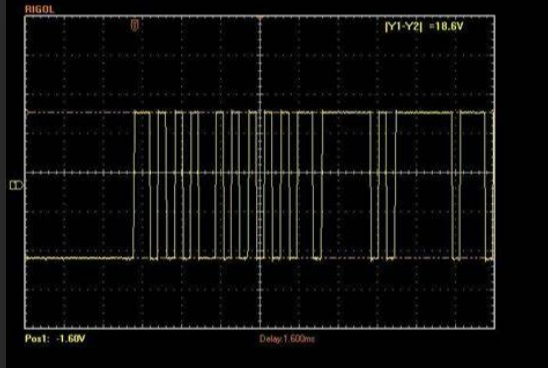Screen dimensions: 548x368
Task: Click the second-widest high pulse of the waveform
Action: [347, 113]
